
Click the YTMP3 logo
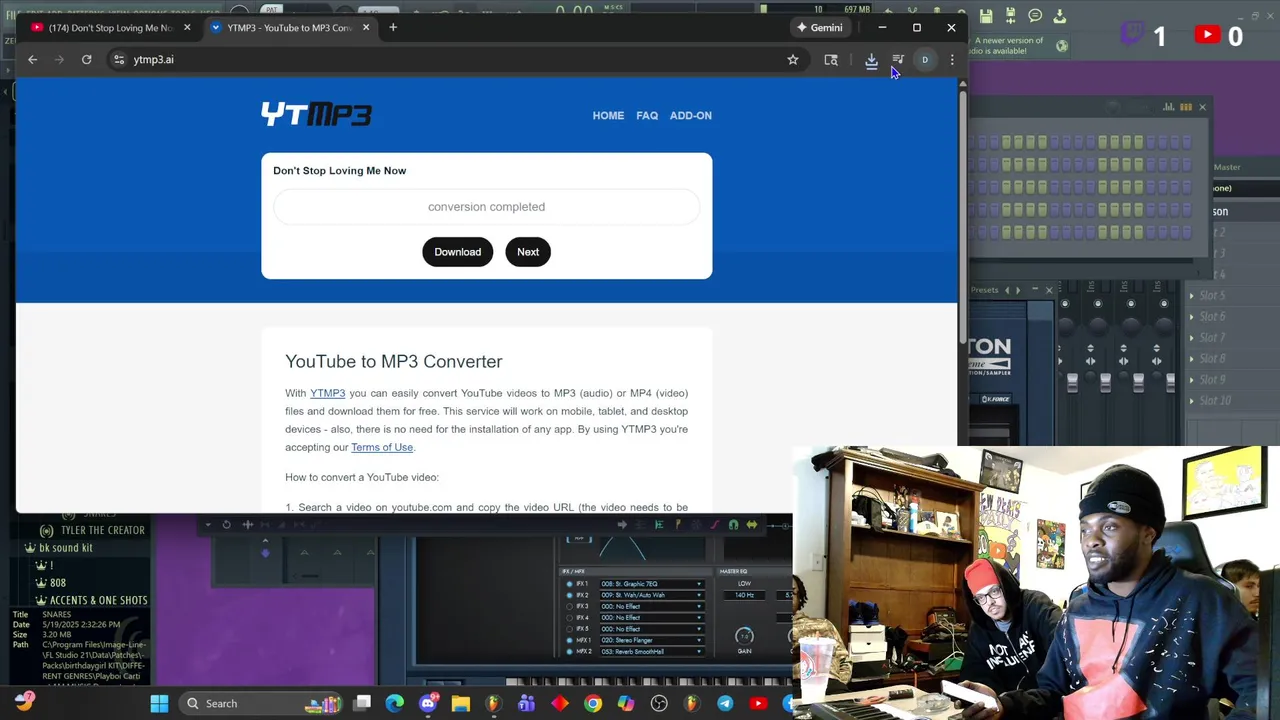316,115
